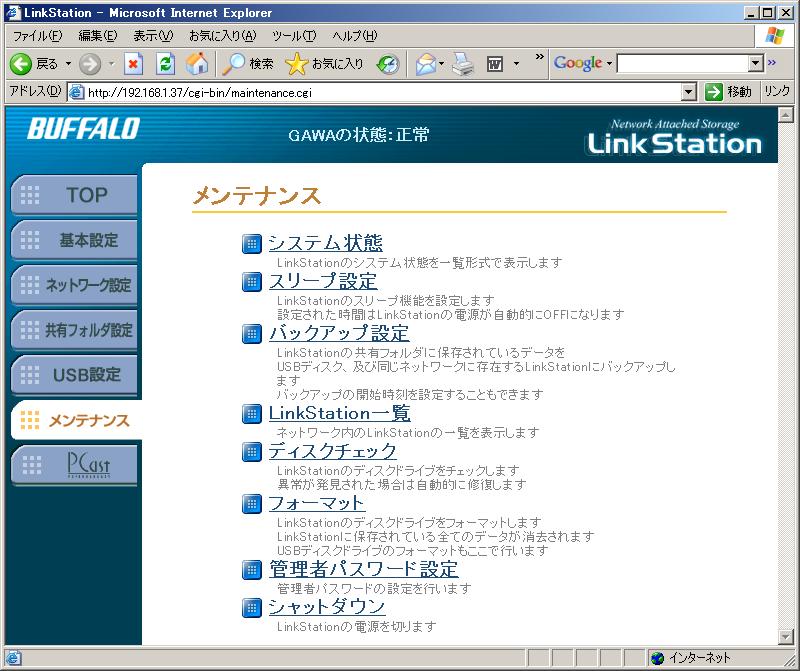Open the LinkStation一覧 link
The height and width of the screenshot is (671, 800).
(340, 413)
